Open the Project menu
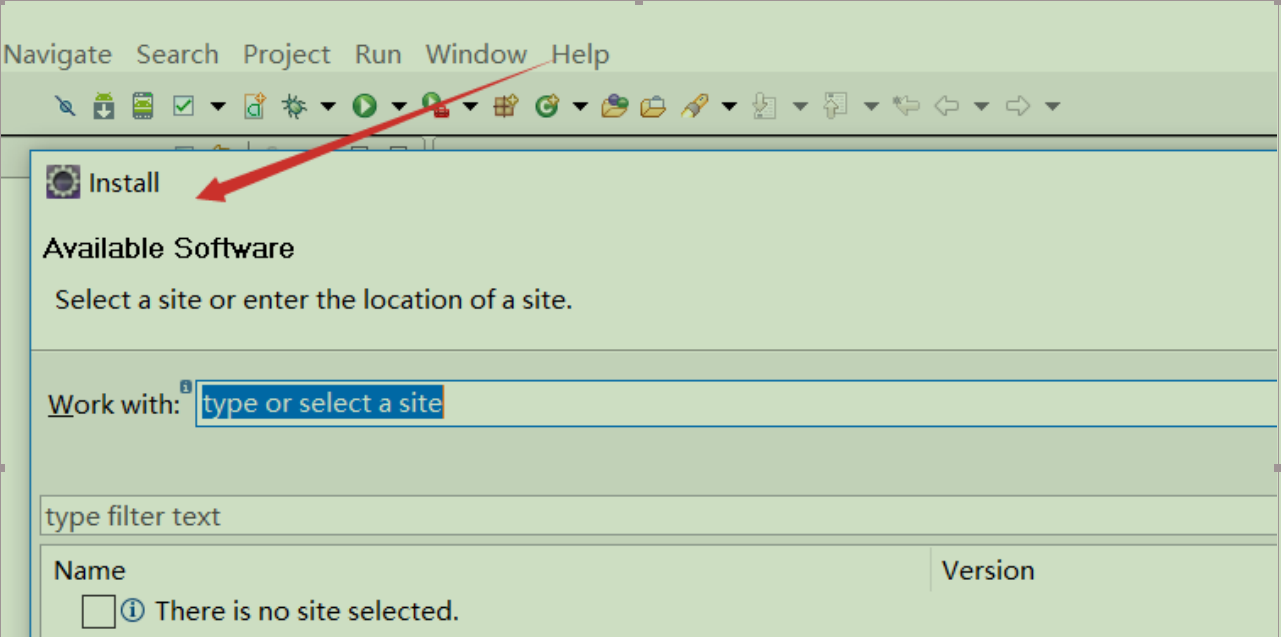This screenshot has width=1281, height=637. 287,55
